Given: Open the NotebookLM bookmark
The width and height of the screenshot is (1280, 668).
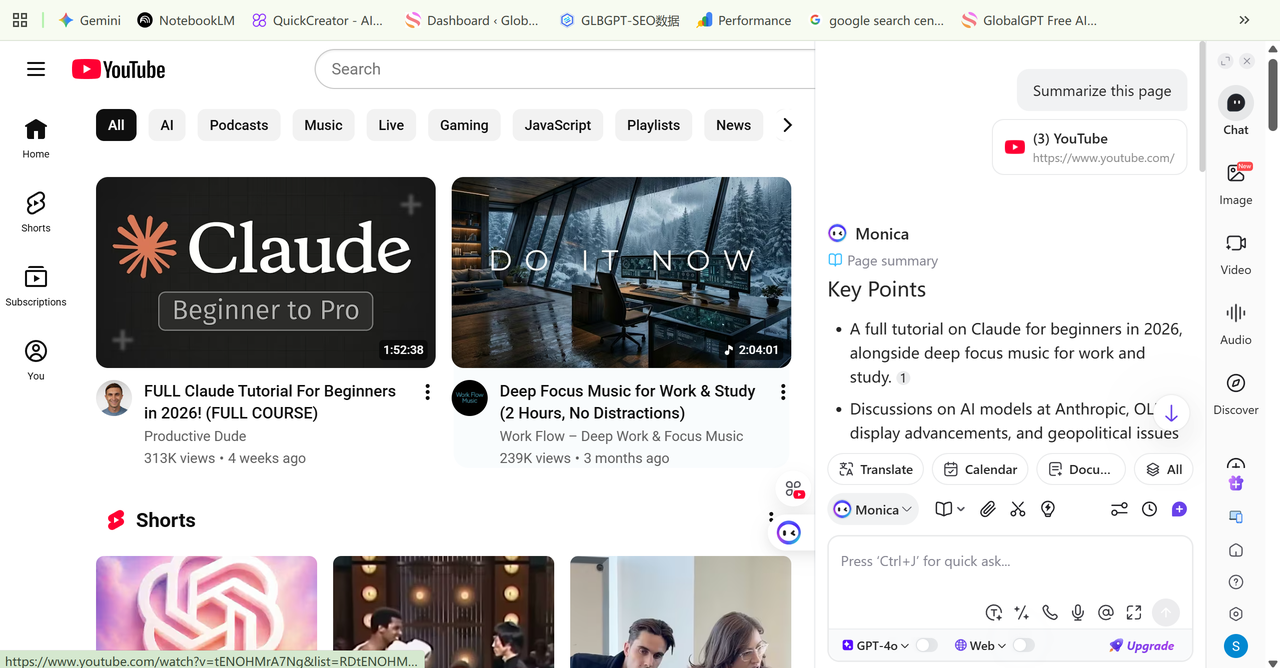Looking at the screenshot, I should tap(186, 20).
